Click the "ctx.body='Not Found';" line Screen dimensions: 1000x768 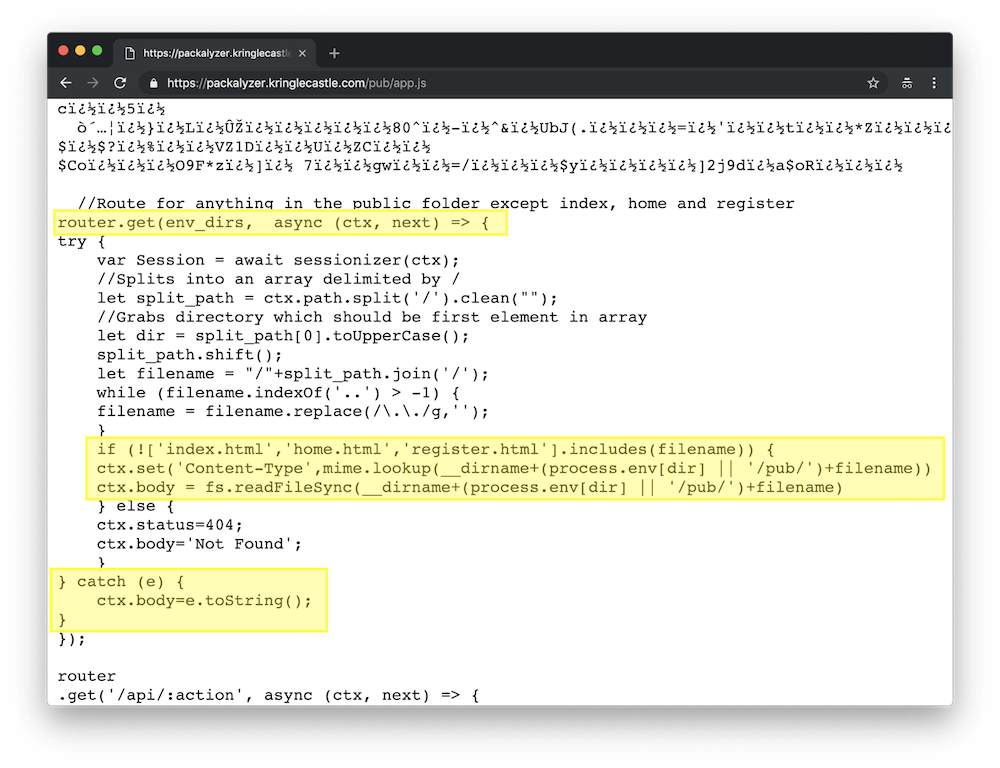[199, 544]
